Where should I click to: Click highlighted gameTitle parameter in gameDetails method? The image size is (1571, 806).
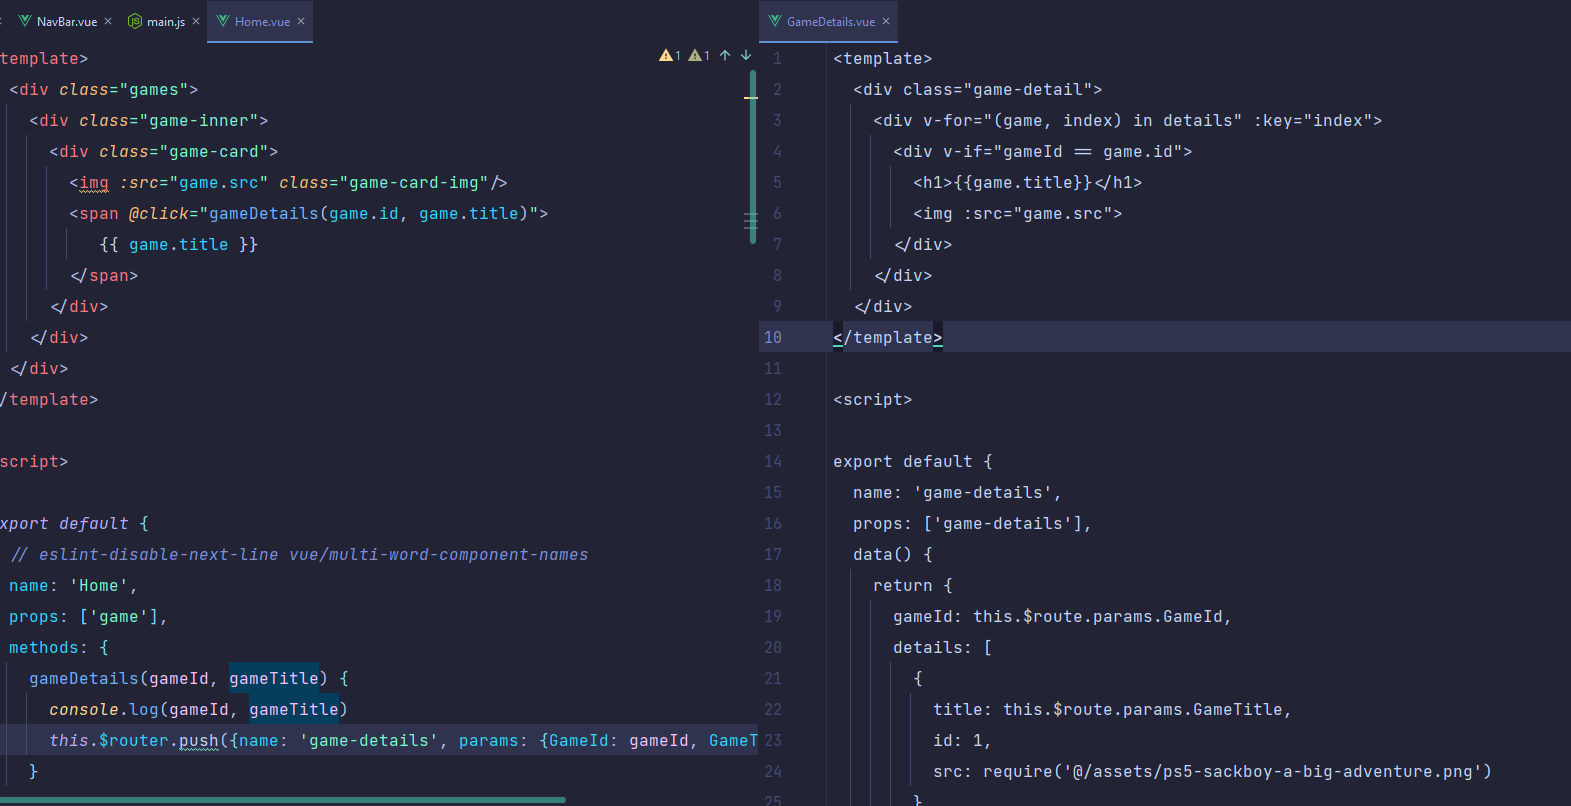[274, 679]
